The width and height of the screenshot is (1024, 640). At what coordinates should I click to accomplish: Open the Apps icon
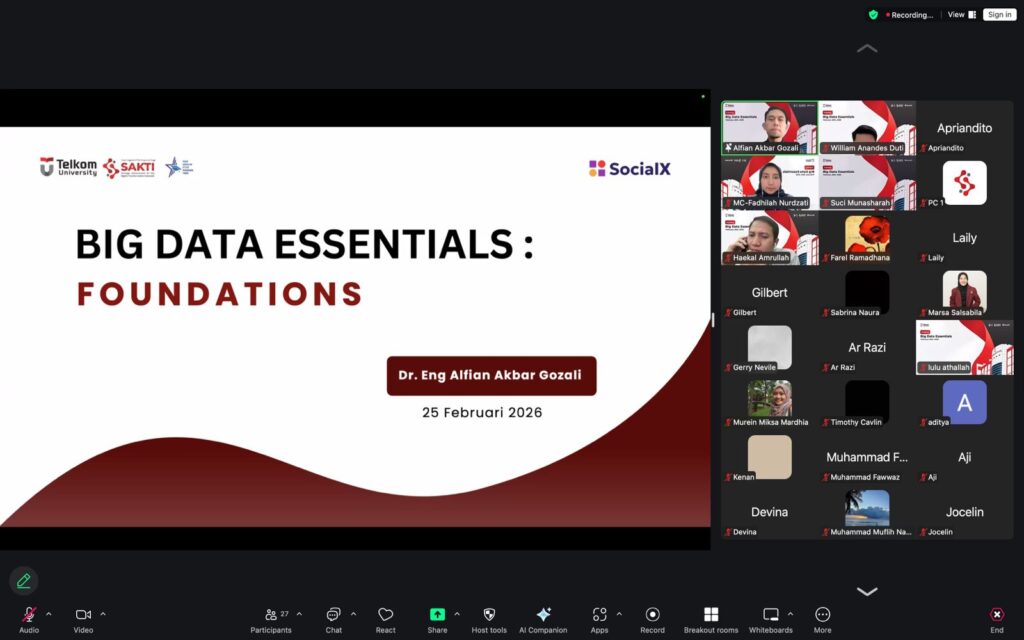click(599, 615)
